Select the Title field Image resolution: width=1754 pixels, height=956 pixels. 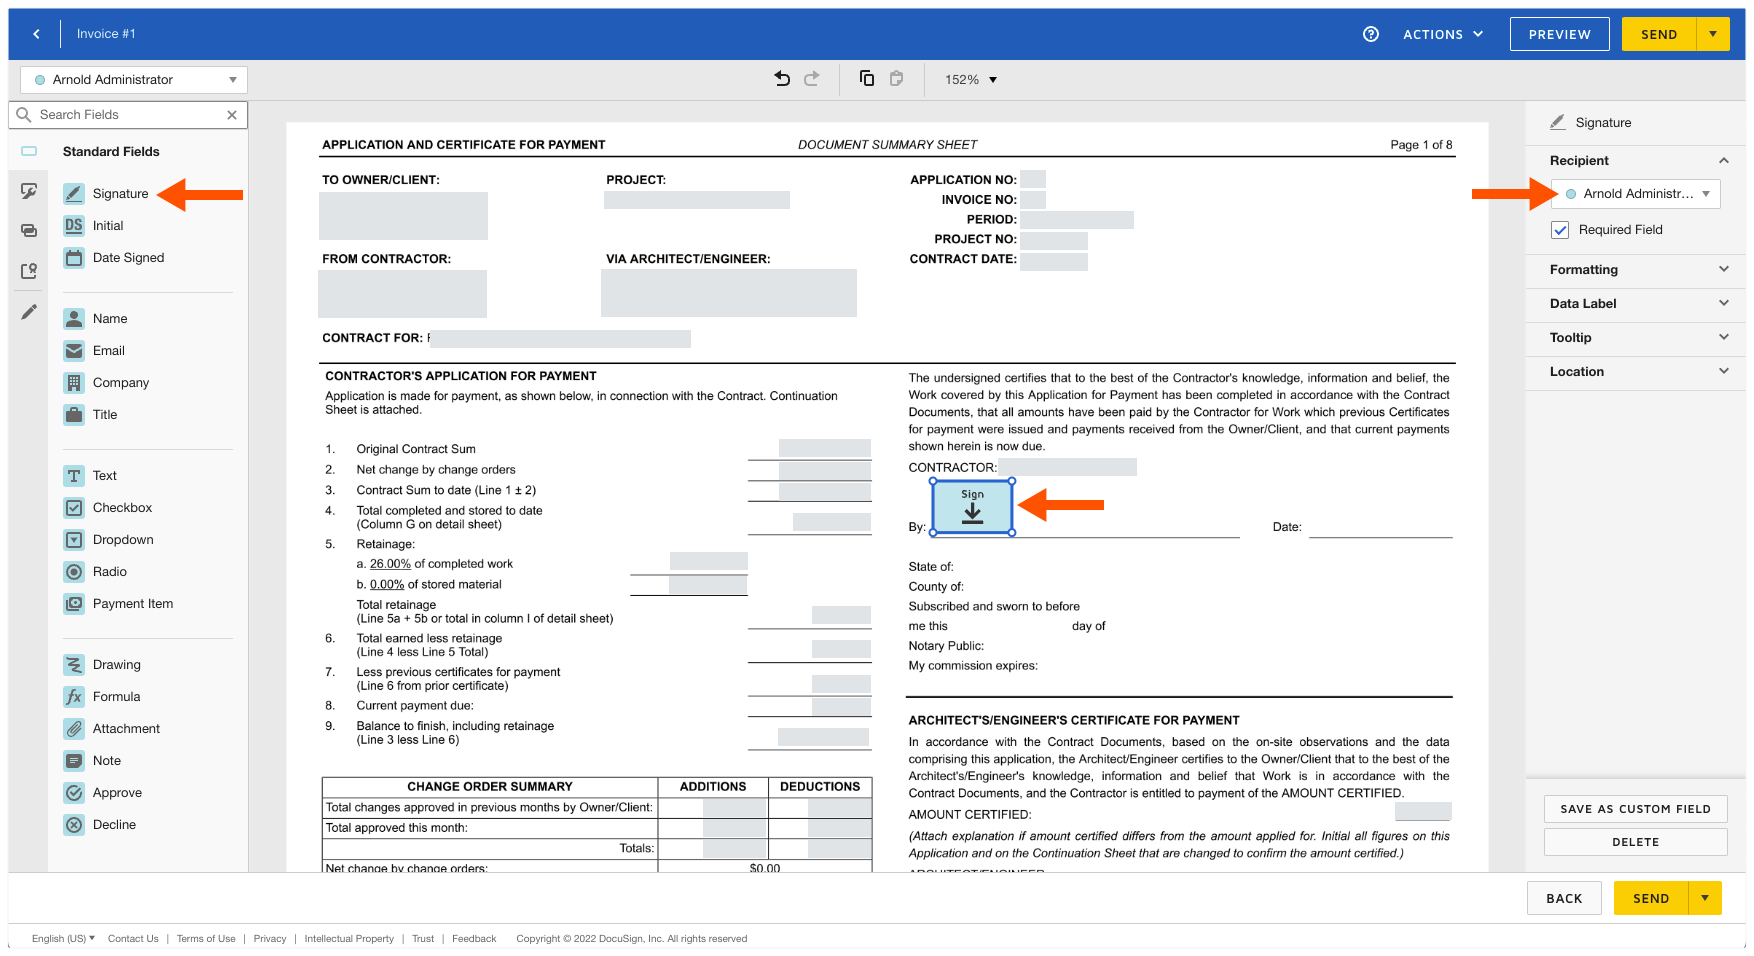91,415
